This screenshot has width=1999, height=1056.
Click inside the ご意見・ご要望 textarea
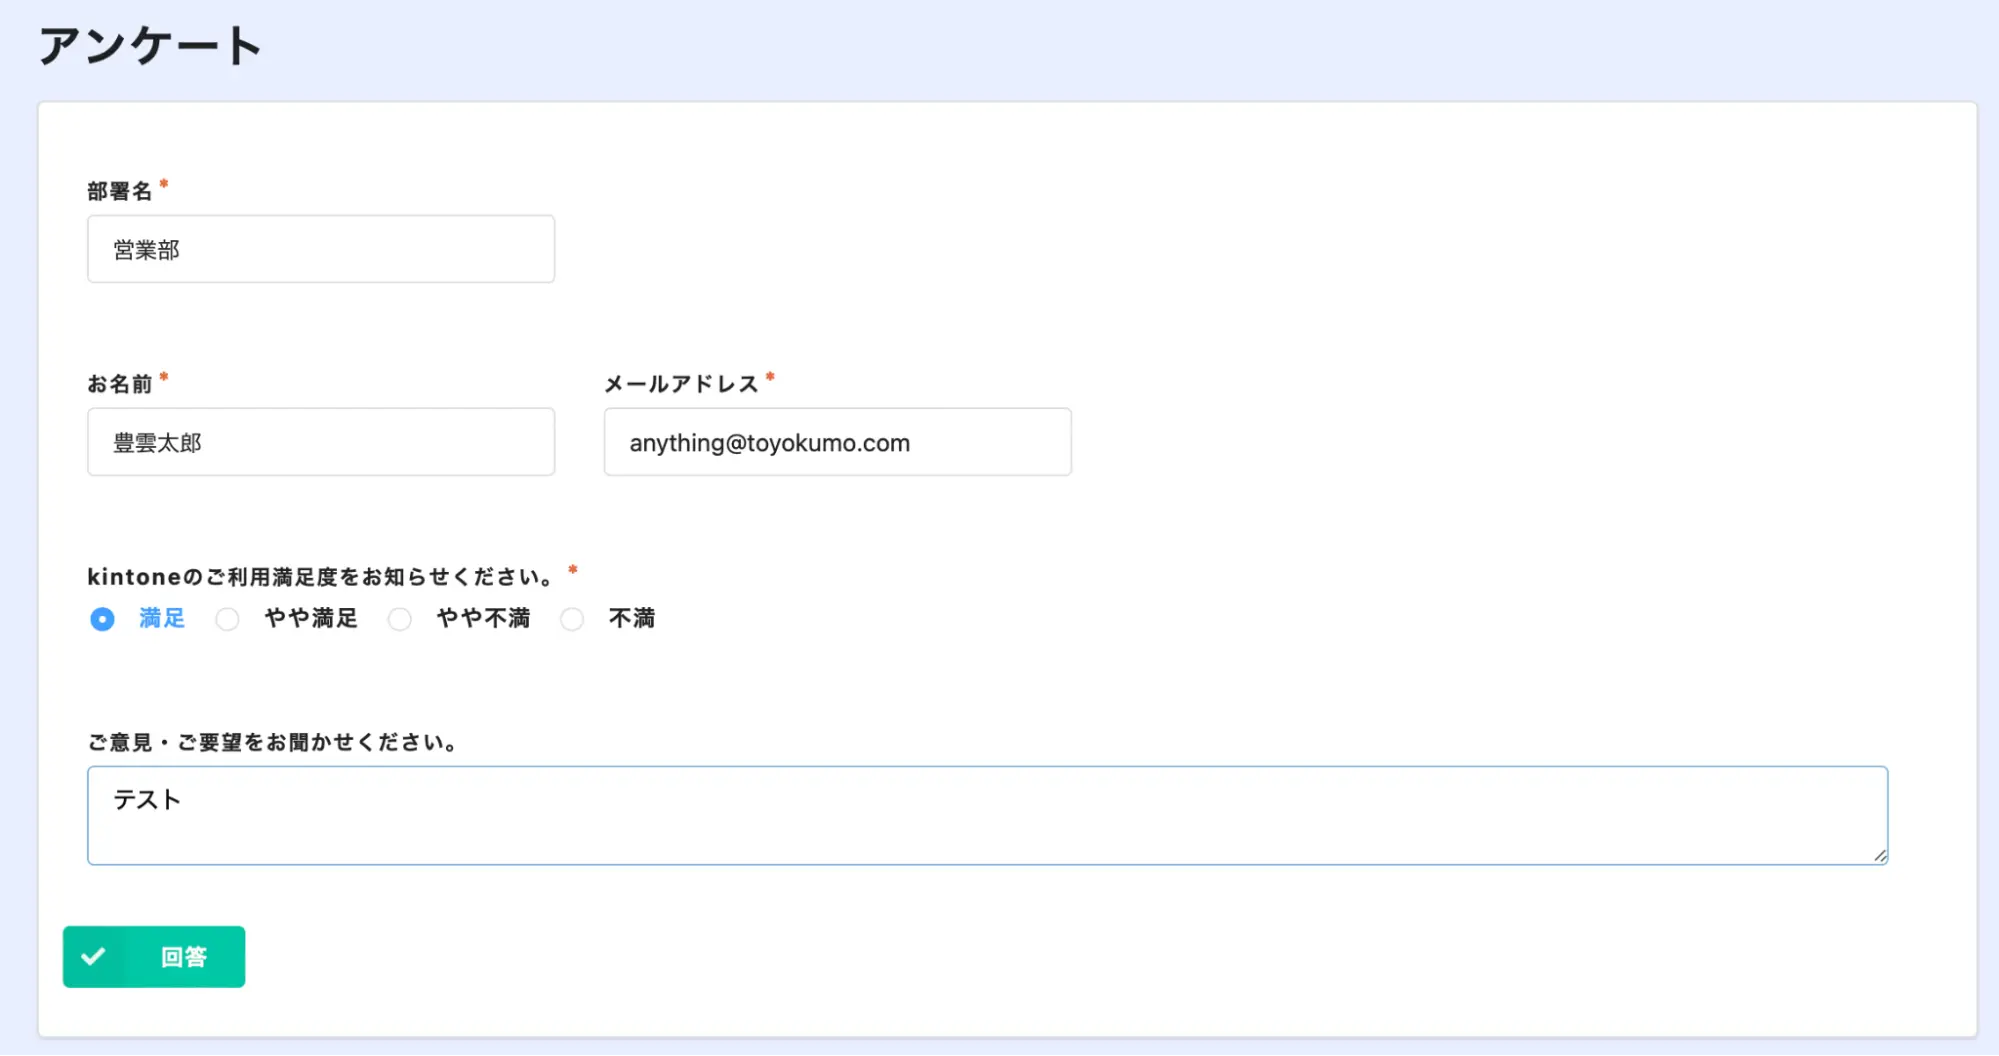click(987, 815)
